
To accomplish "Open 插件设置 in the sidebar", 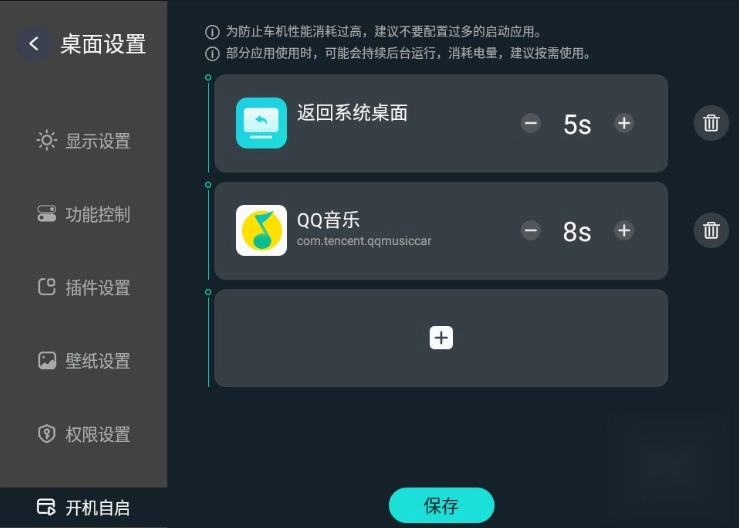I will click(x=83, y=288).
